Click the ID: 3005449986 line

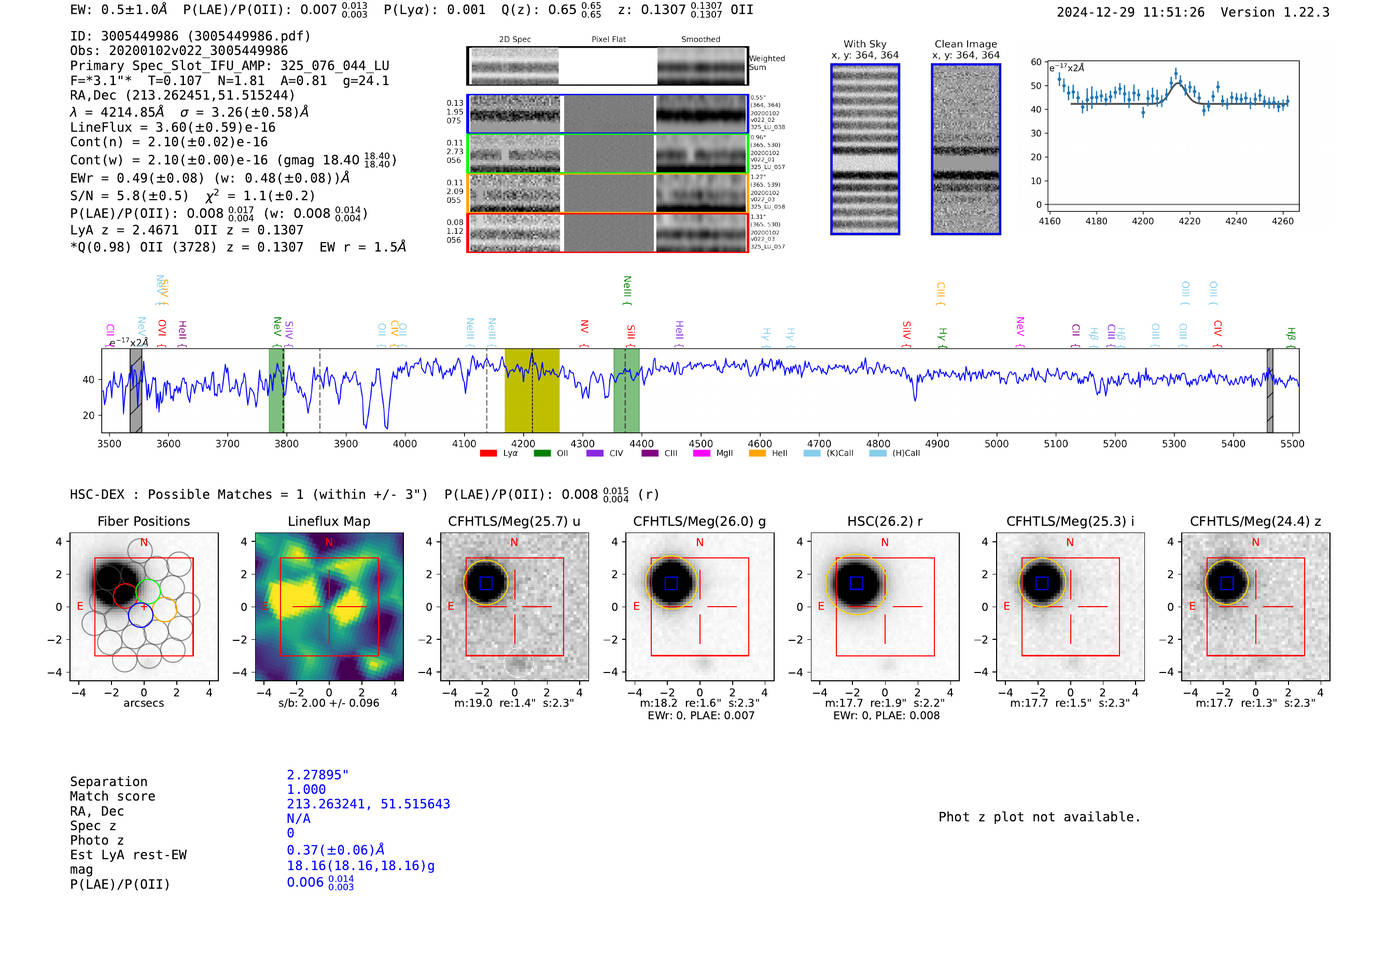[190, 36]
